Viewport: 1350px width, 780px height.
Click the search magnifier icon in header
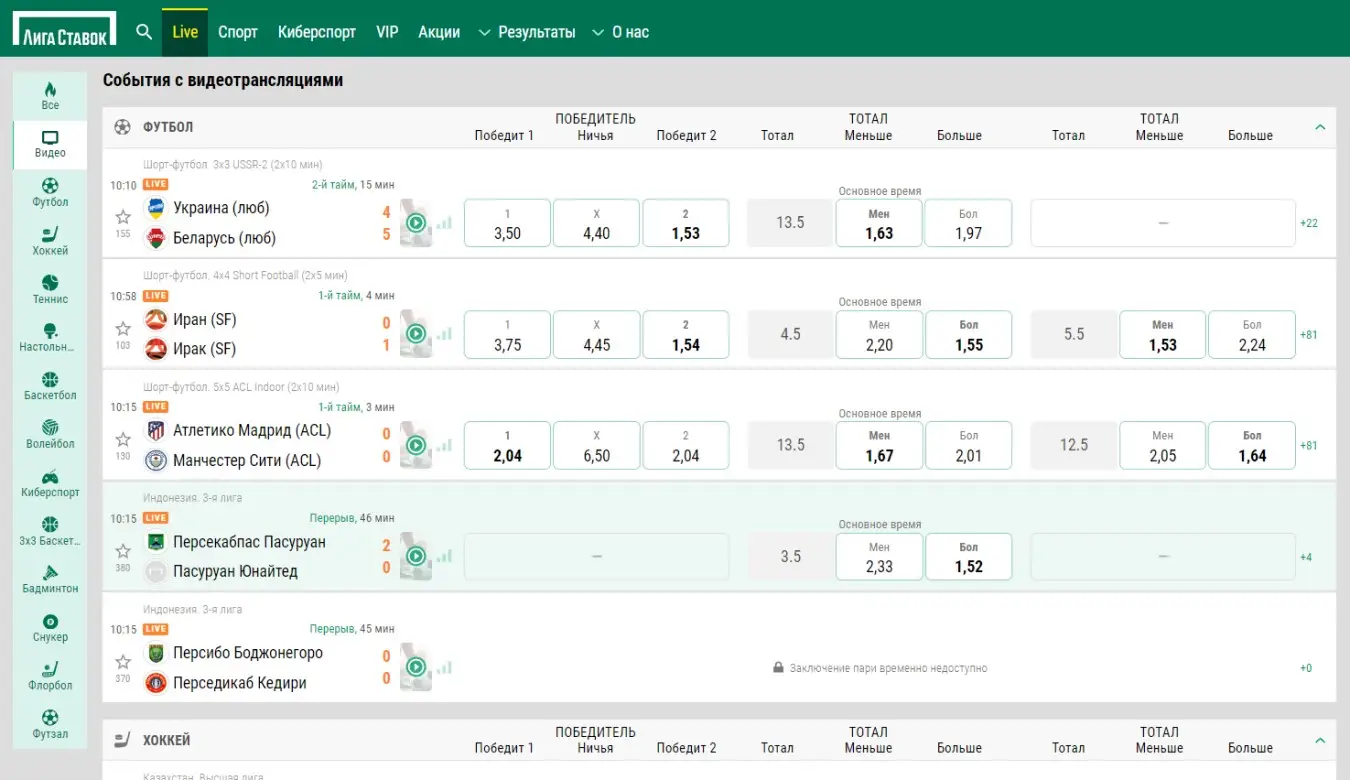point(144,32)
